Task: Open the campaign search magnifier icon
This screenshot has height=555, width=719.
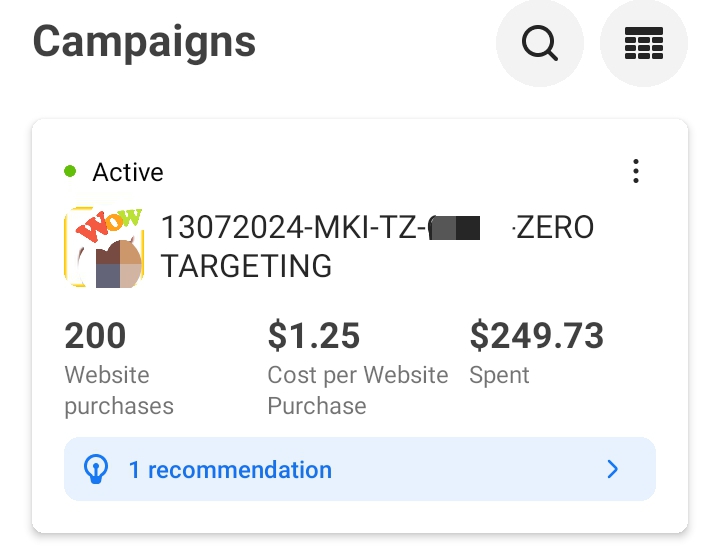Action: 540,43
